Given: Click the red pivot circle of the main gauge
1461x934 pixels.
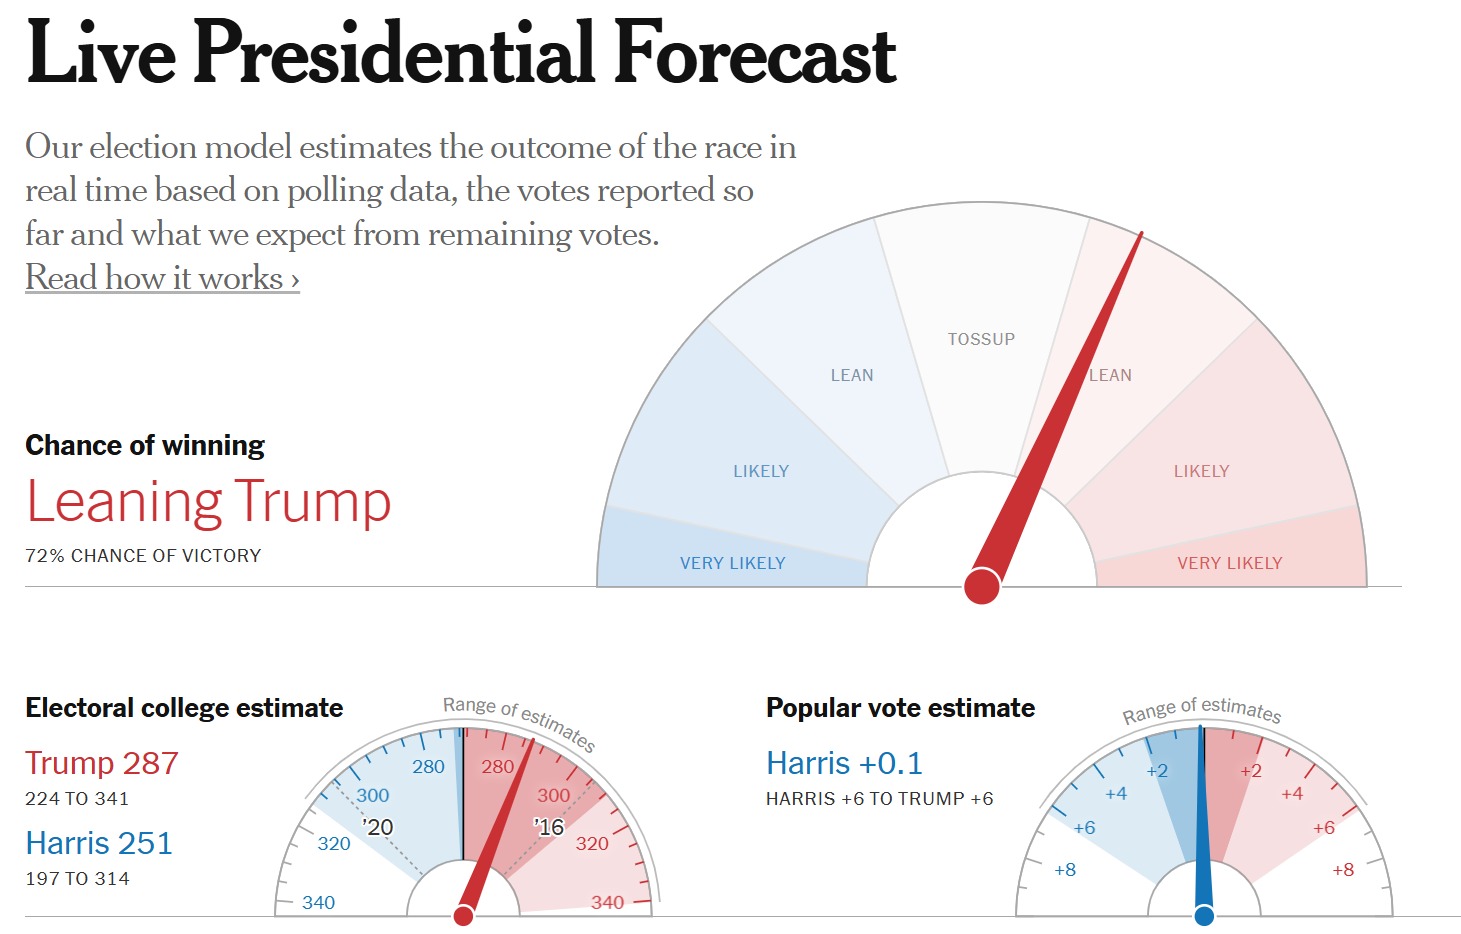Looking at the screenshot, I should point(982,586).
